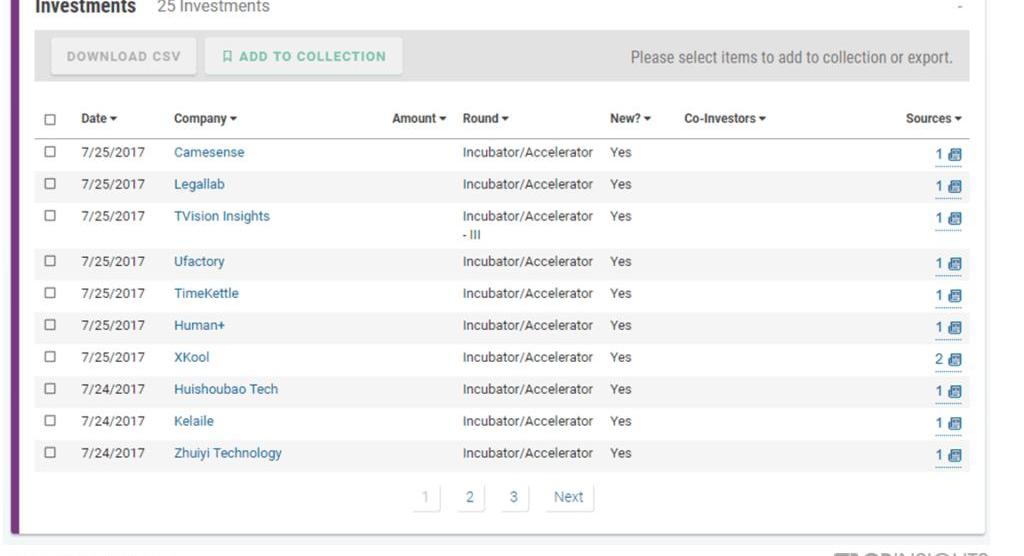Open the source news icon for Camesense
The height and width of the screenshot is (556, 1024).
[x=954, y=155]
